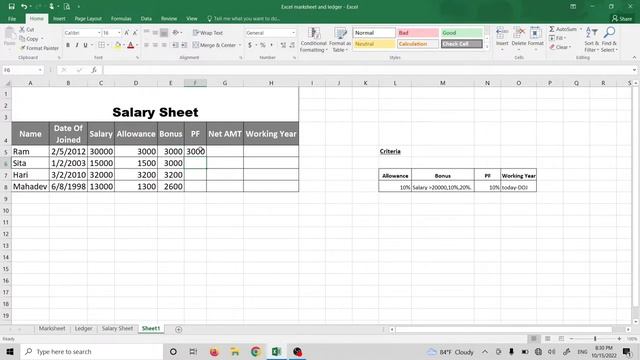
Task: Switch to the Review ribbon tab
Action: tap(169, 19)
